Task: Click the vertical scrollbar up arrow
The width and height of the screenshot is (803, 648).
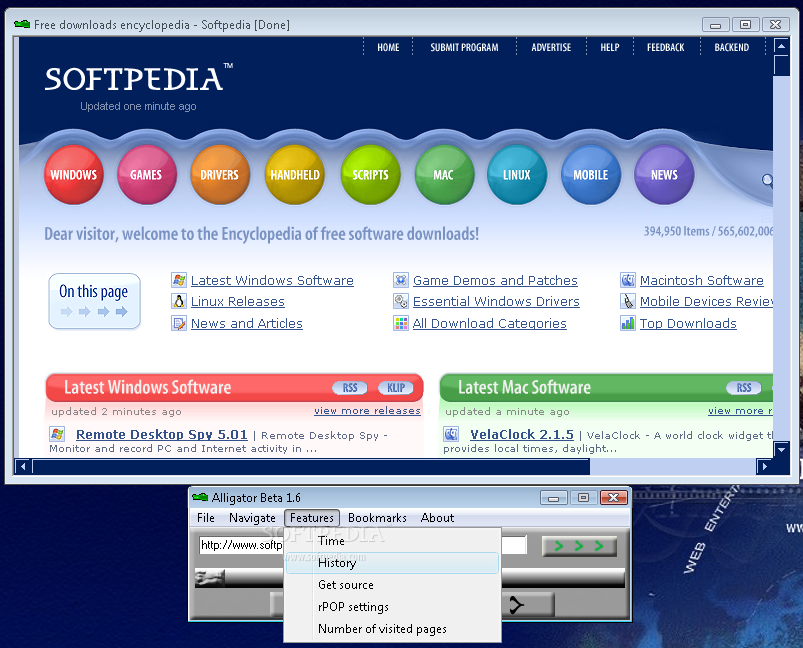Action: pos(781,46)
